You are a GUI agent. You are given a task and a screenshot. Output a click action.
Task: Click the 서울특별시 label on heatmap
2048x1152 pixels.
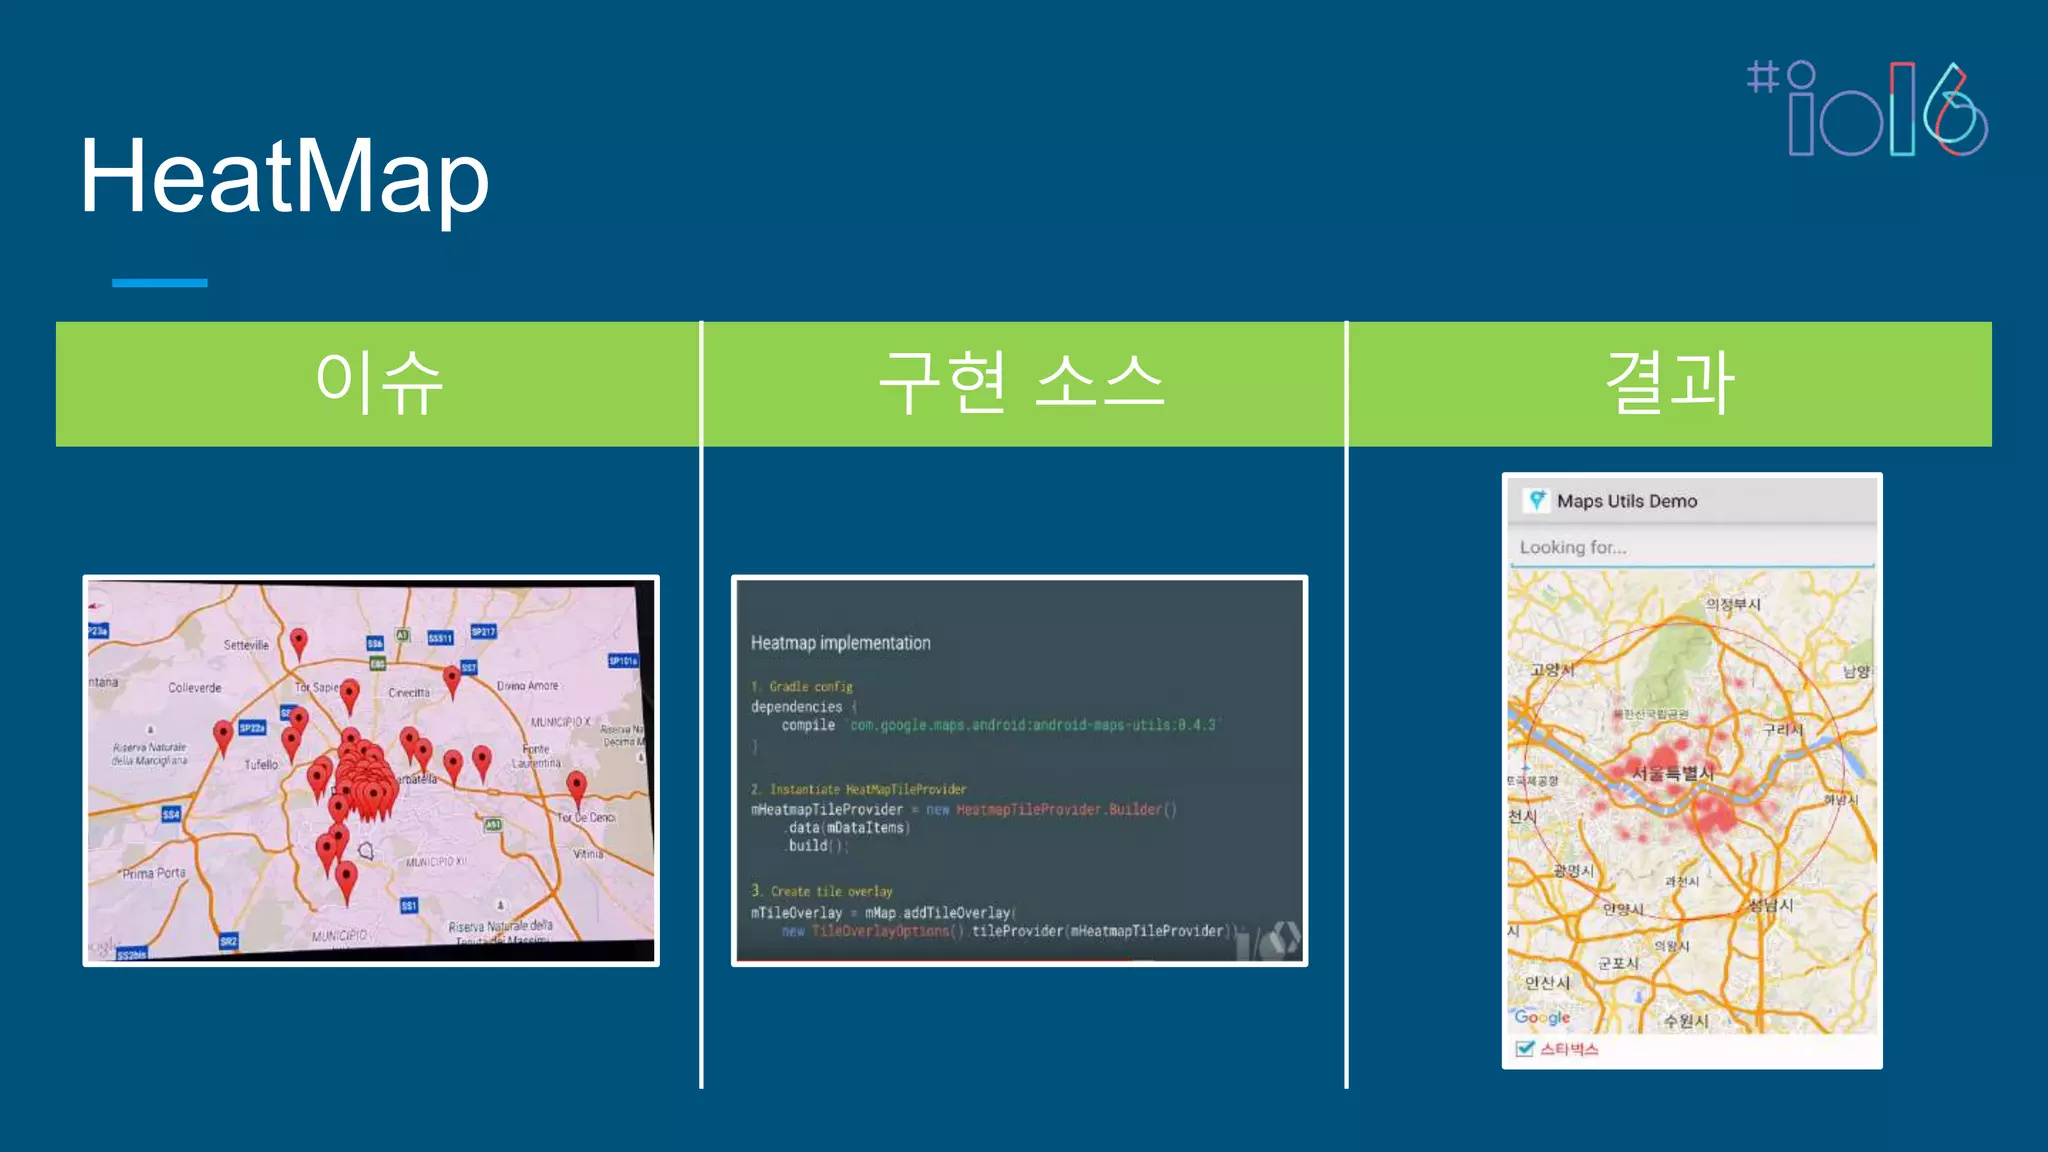[x=1672, y=773]
